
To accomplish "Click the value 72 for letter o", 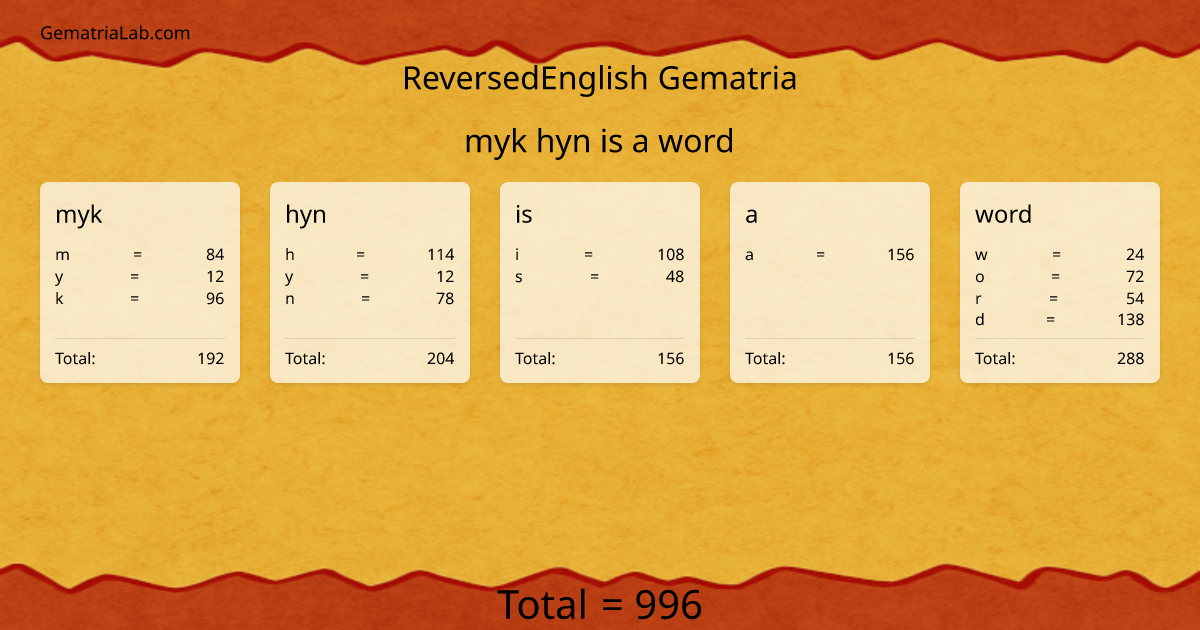I will 1135,277.
